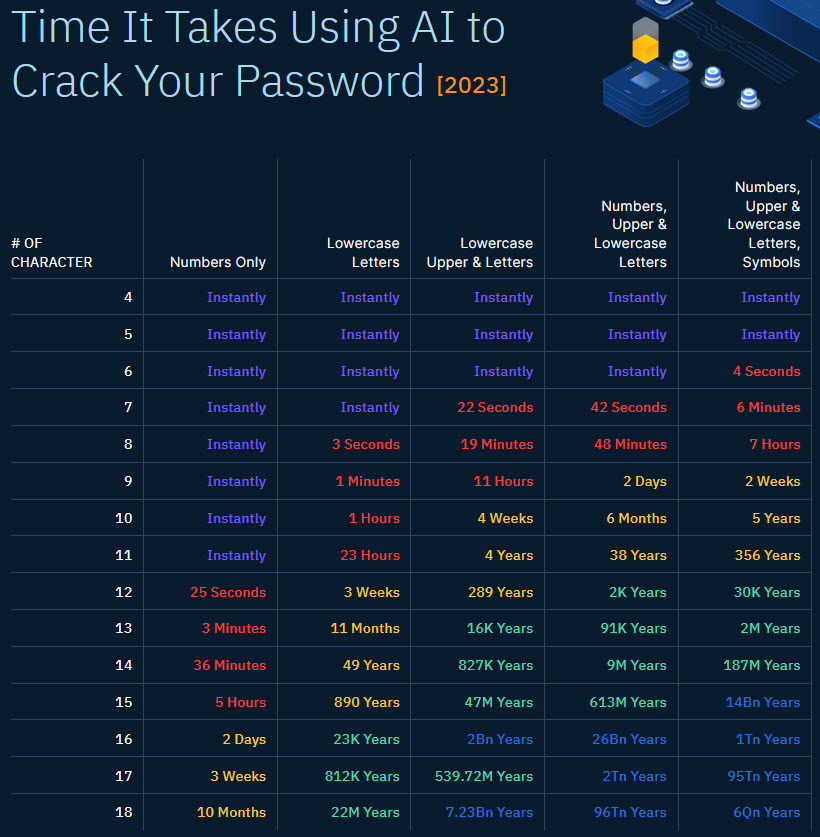Select the "25 Seconds" cell
The width and height of the screenshot is (820, 837).
(x=228, y=592)
